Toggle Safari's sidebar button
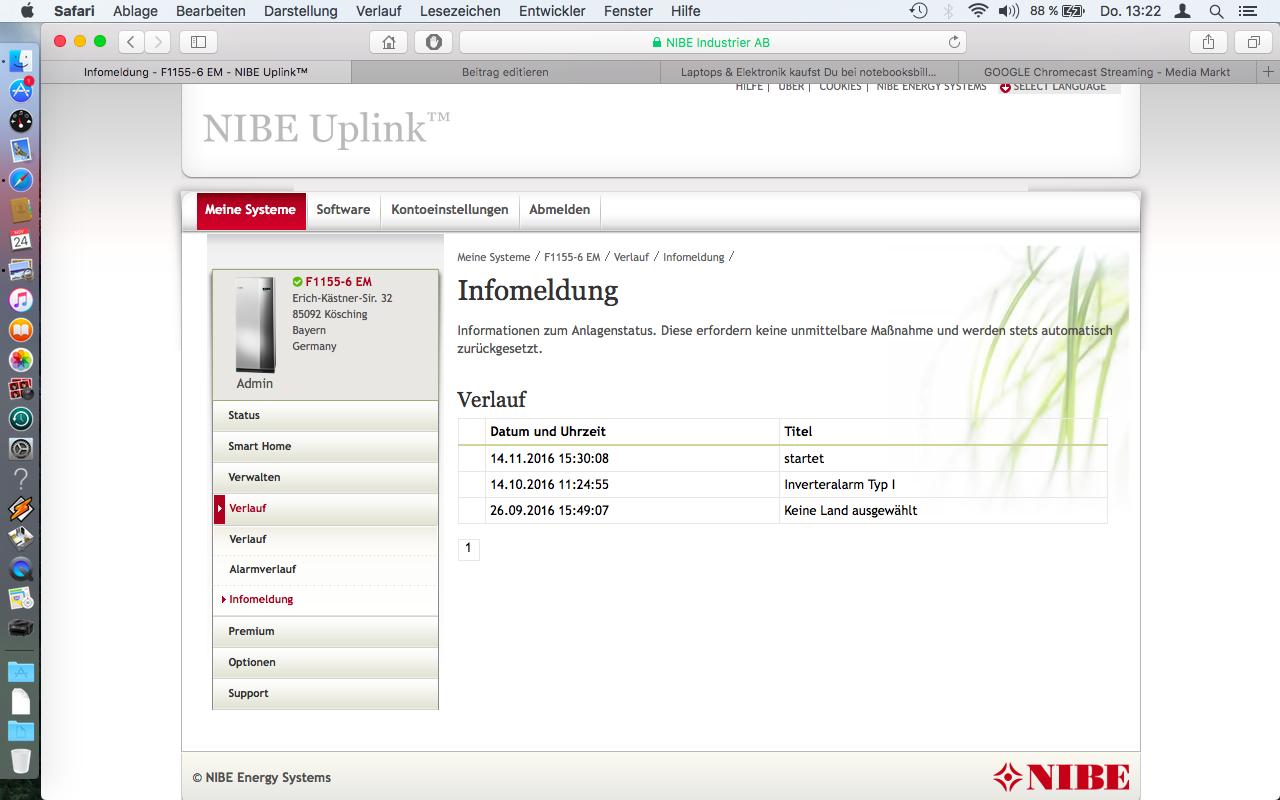This screenshot has height=800, width=1280. click(198, 42)
